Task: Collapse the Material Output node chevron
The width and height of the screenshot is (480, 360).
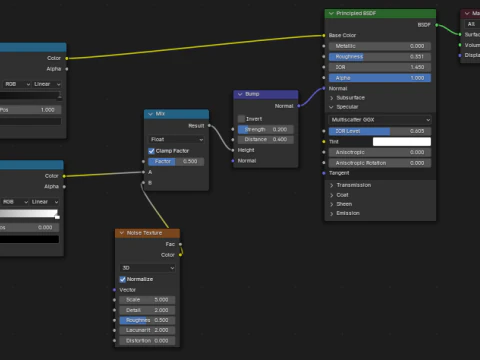Action: coord(467,13)
